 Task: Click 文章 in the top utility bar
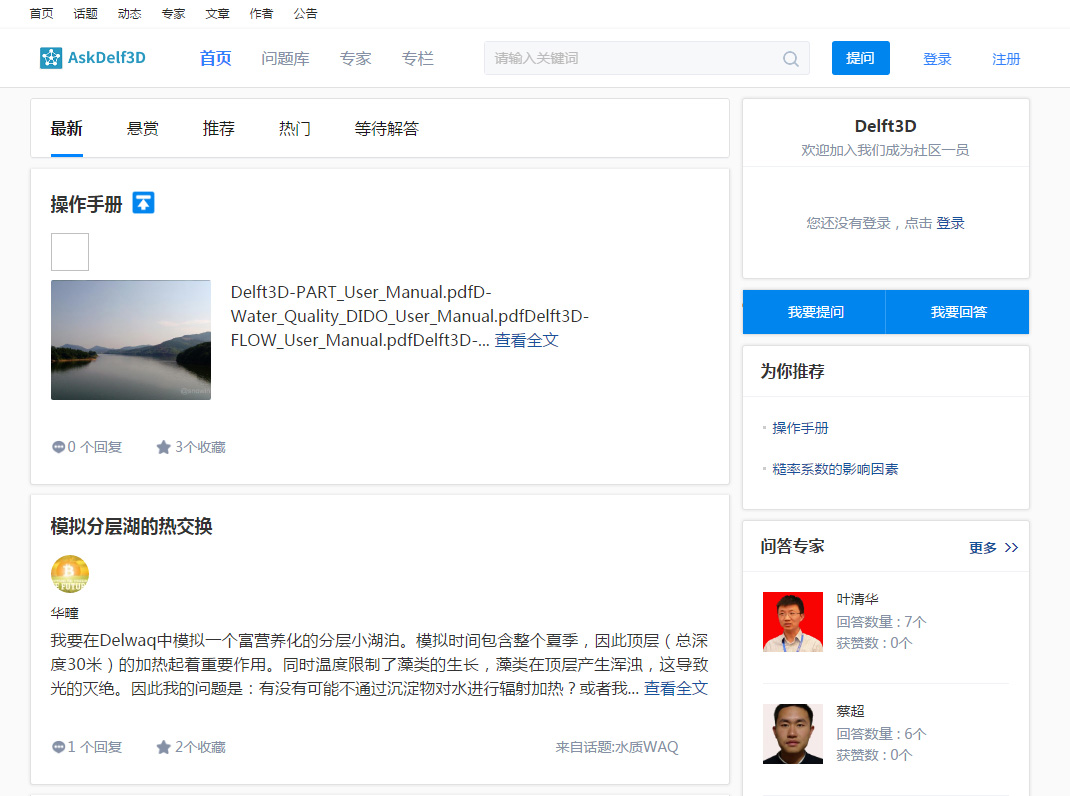tap(217, 14)
